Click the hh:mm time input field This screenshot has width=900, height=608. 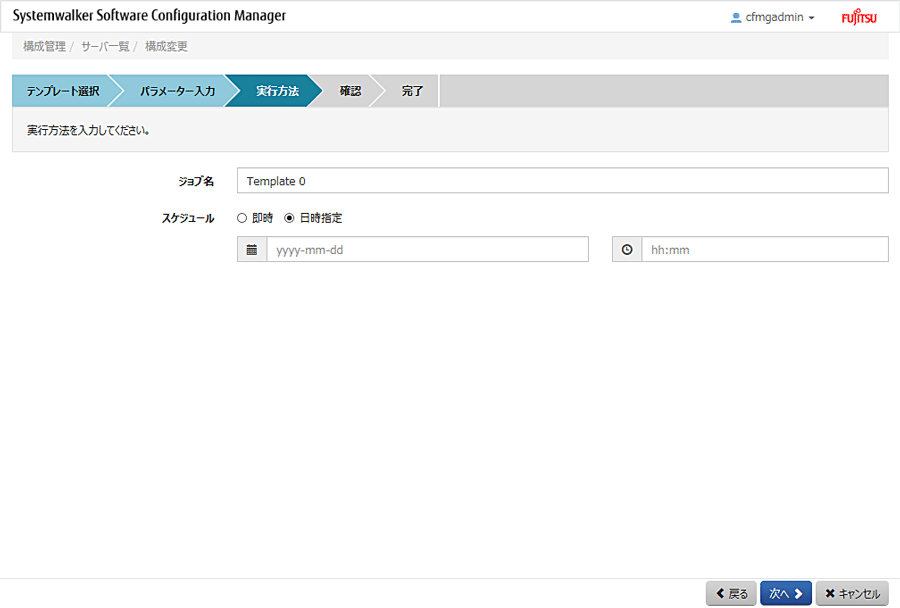(x=764, y=250)
